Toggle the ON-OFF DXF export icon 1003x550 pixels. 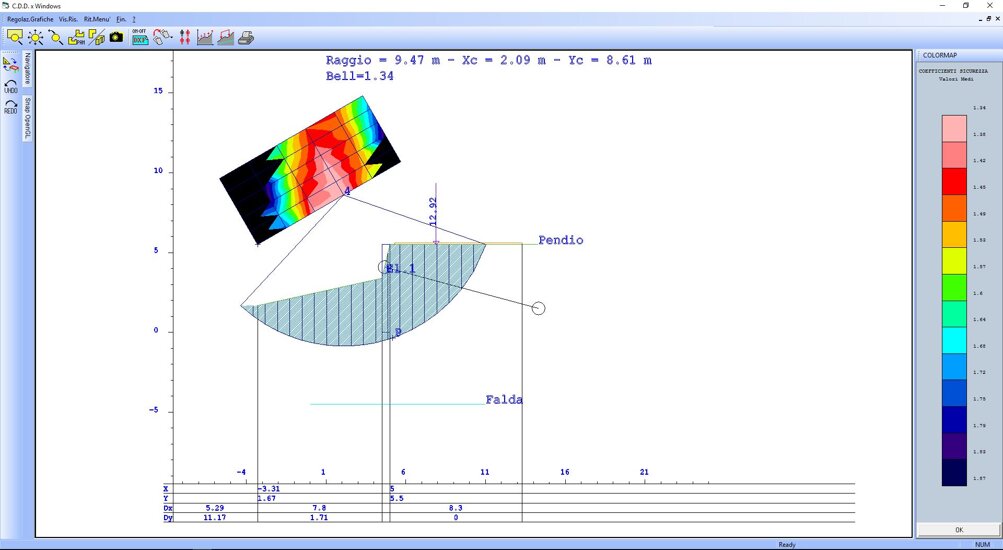pos(140,37)
